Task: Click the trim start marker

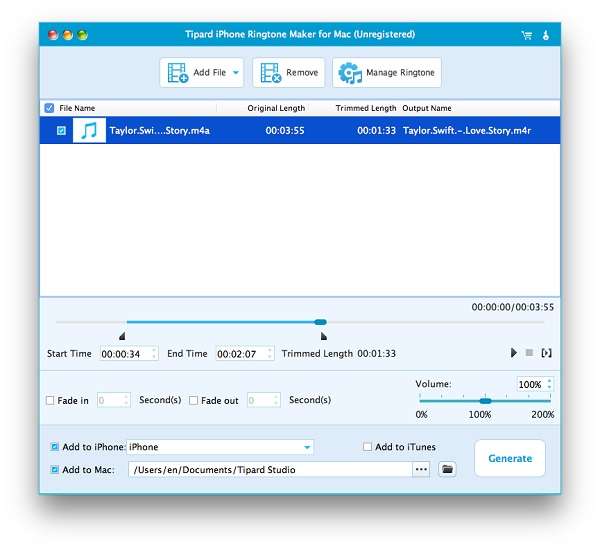Action: pyautogui.click(x=122, y=336)
